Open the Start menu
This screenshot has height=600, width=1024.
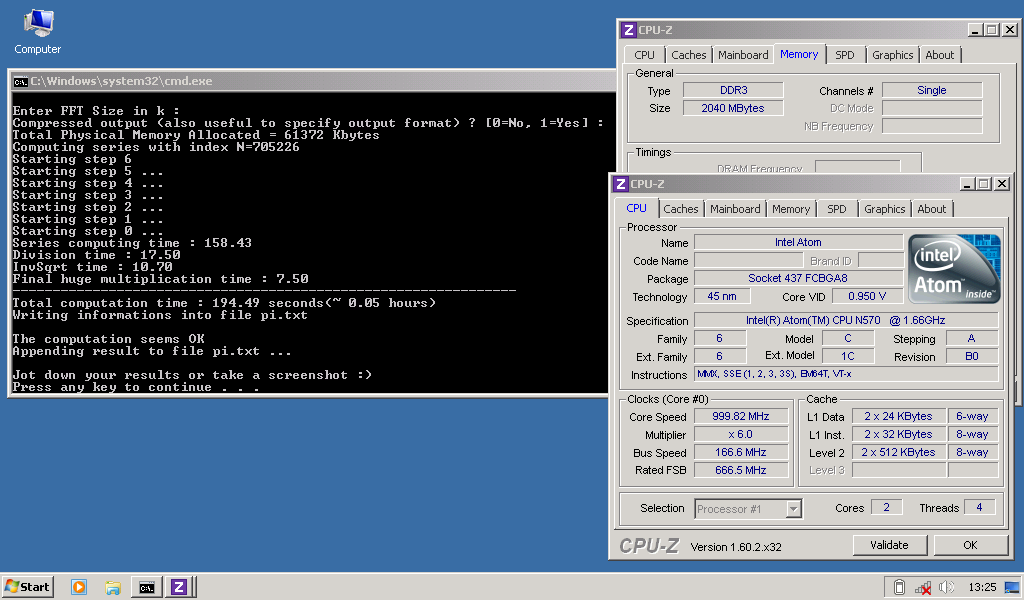pos(27,586)
